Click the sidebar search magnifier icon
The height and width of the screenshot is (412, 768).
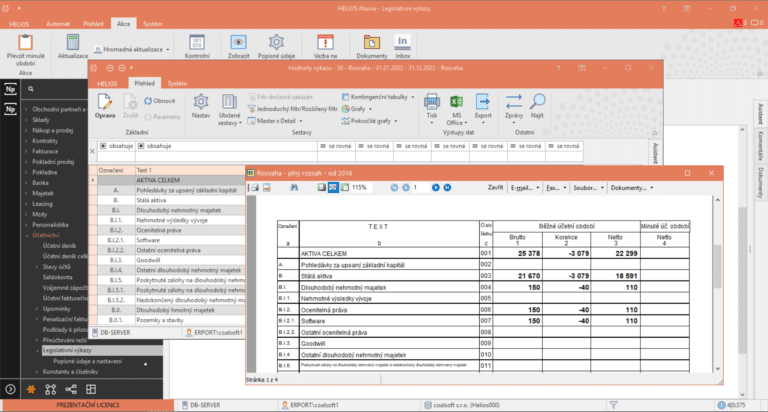click(31, 89)
